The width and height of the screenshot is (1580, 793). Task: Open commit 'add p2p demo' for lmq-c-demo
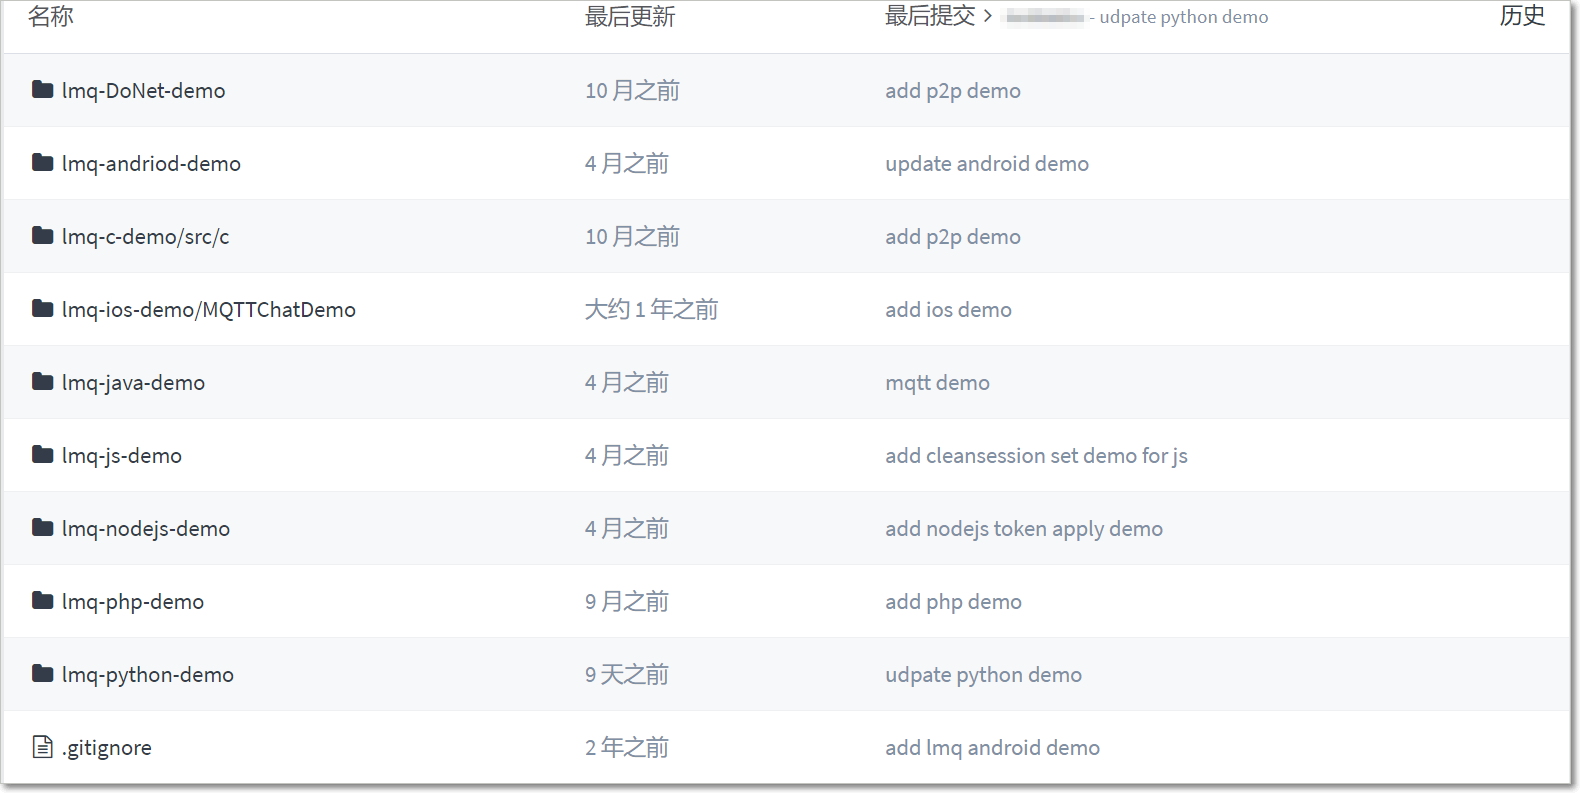[953, 237]
